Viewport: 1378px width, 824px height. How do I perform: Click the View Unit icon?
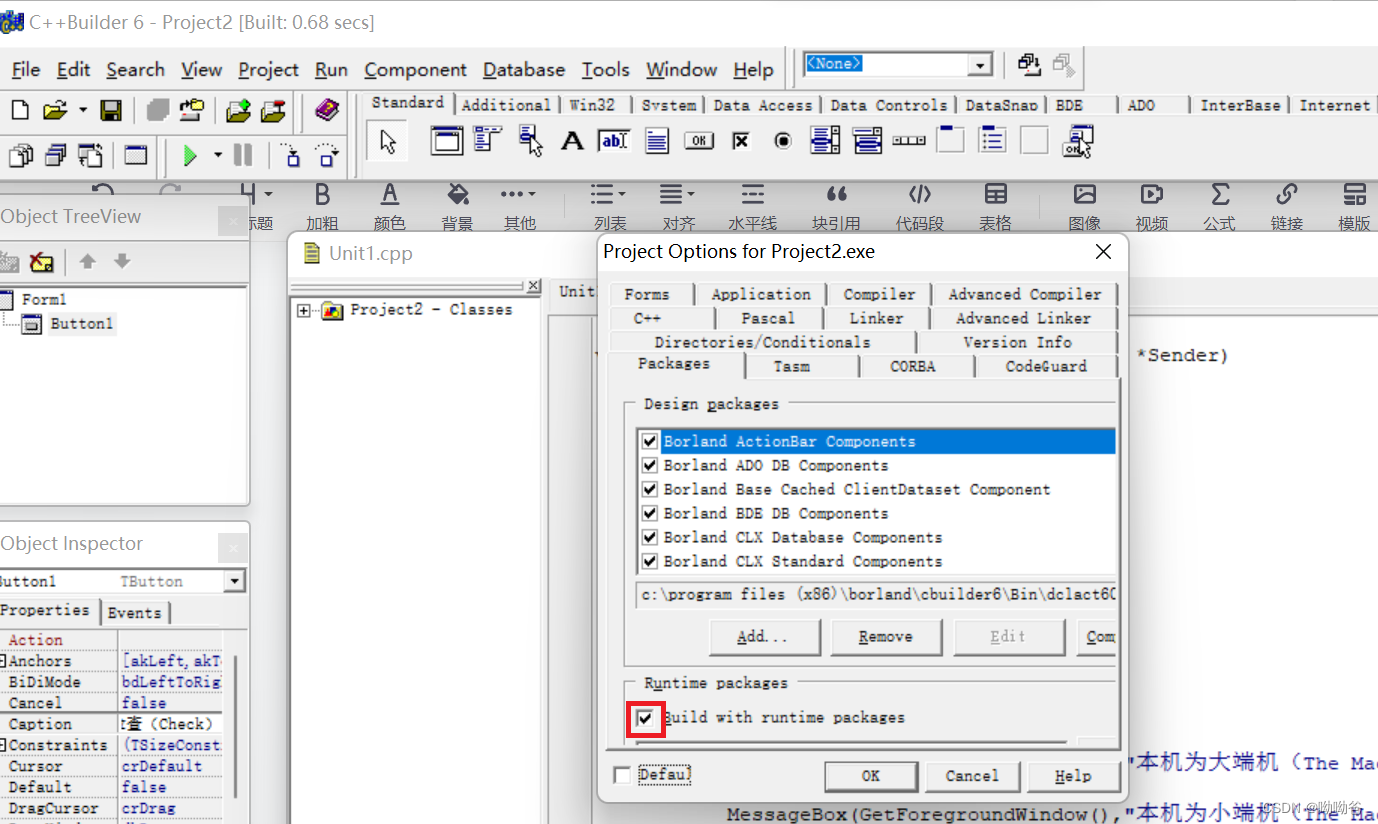pyautogui.click(x=21, y=155)
